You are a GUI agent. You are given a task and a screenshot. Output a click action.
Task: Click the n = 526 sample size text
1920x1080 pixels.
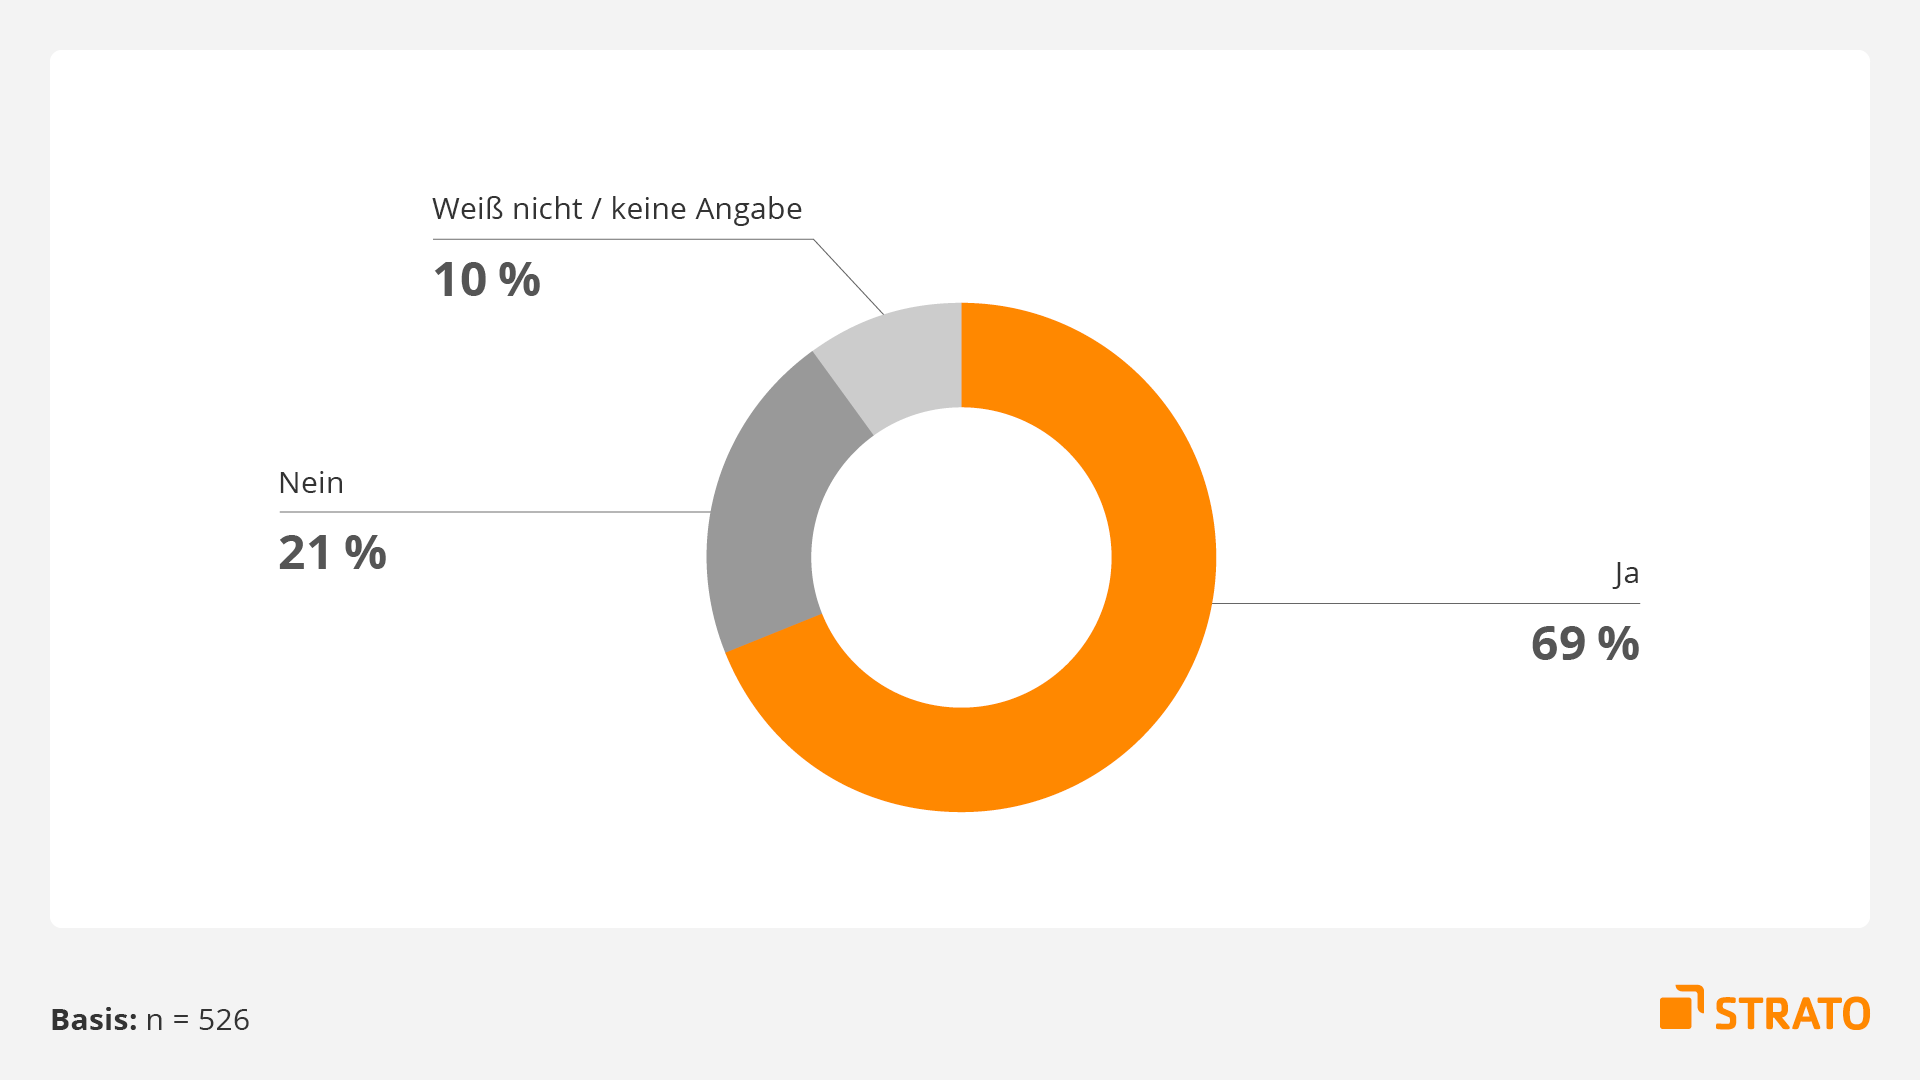(198, 1020)
